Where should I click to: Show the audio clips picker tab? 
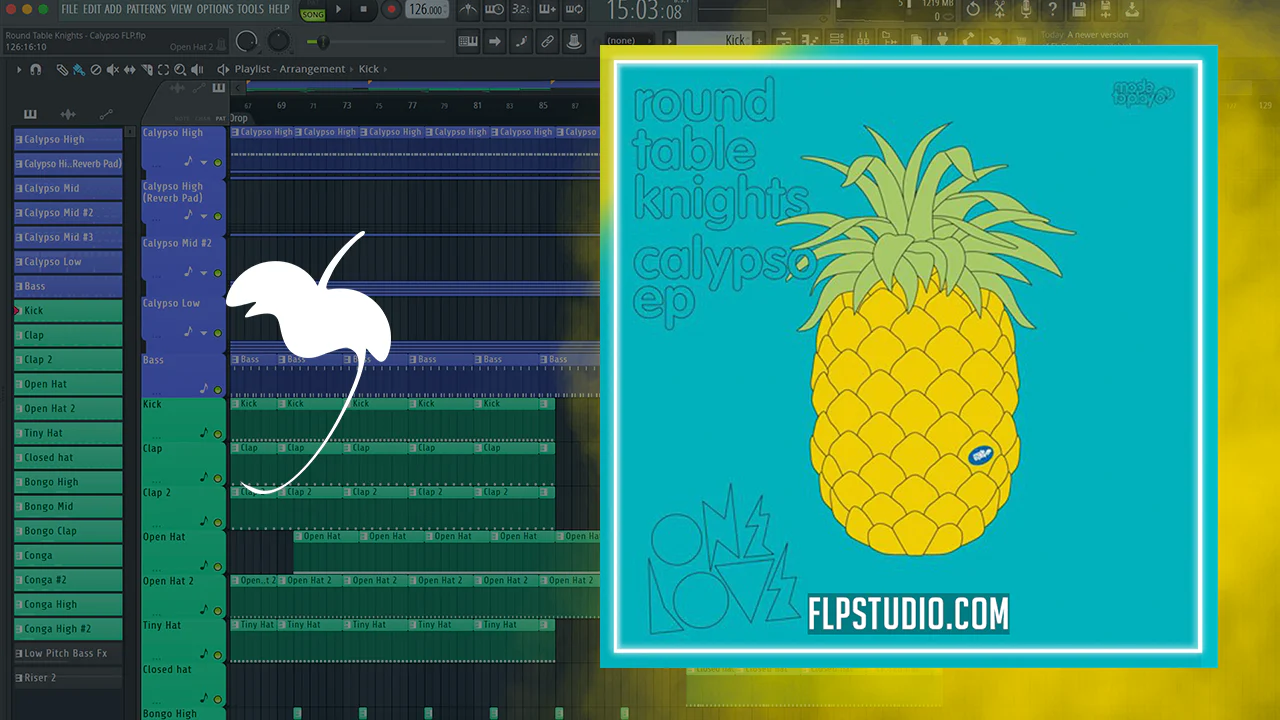pyautogui.click(x=68, y=114)
